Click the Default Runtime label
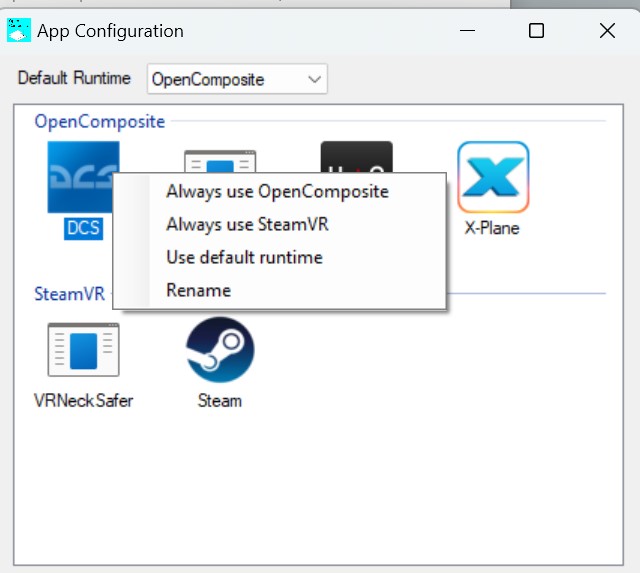Viewport: 640px width, 573px height. tap(74, 78)
